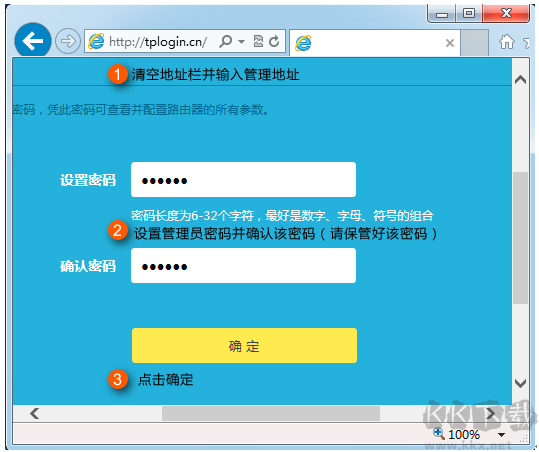This screenshot has height=452, width=539.
Task: Click the yellow 确定 button
Action: click(x=244, y=345)
